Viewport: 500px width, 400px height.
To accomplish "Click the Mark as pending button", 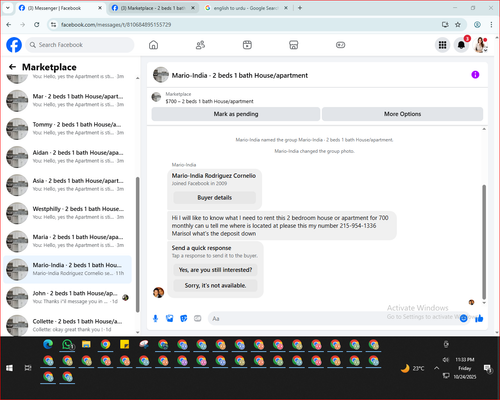I will click(236, 114).
